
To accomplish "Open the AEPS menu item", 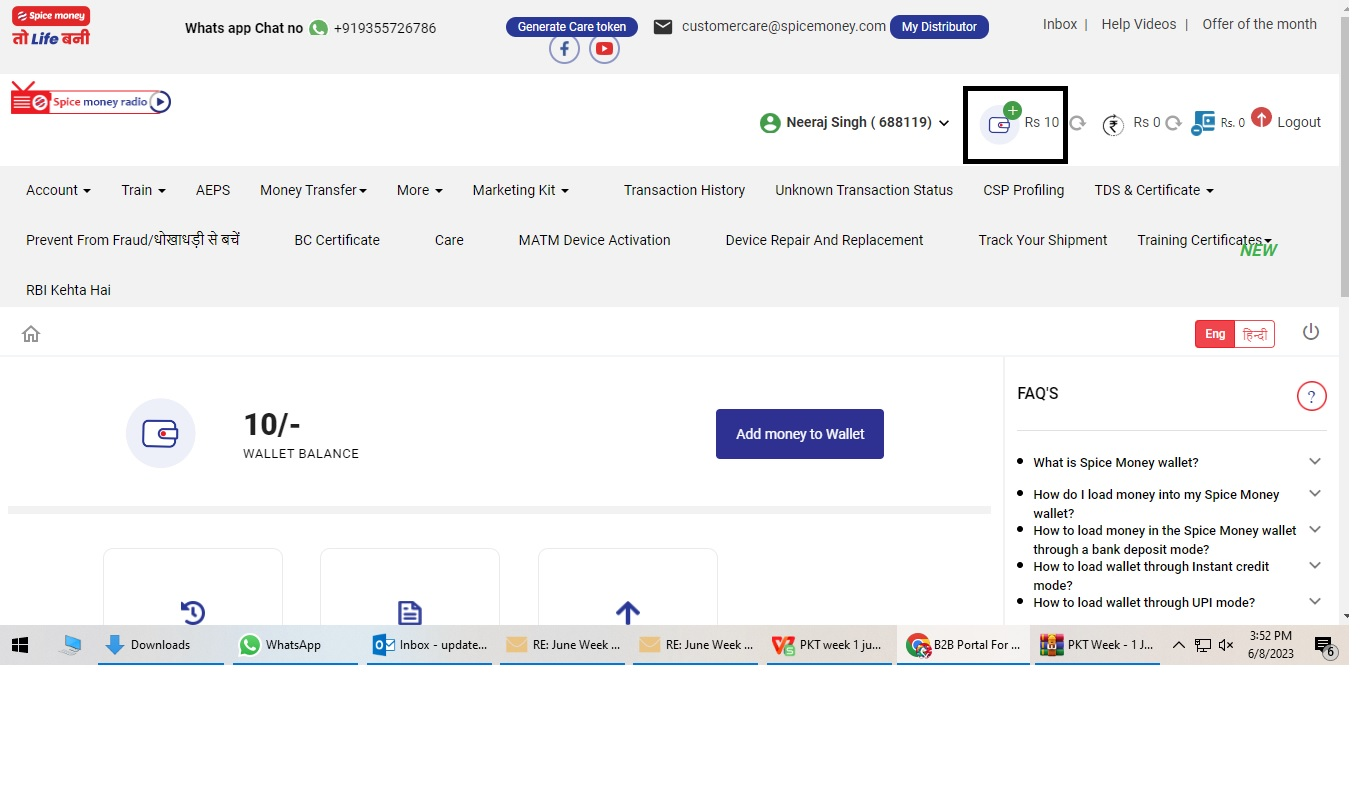I will 213,190.
